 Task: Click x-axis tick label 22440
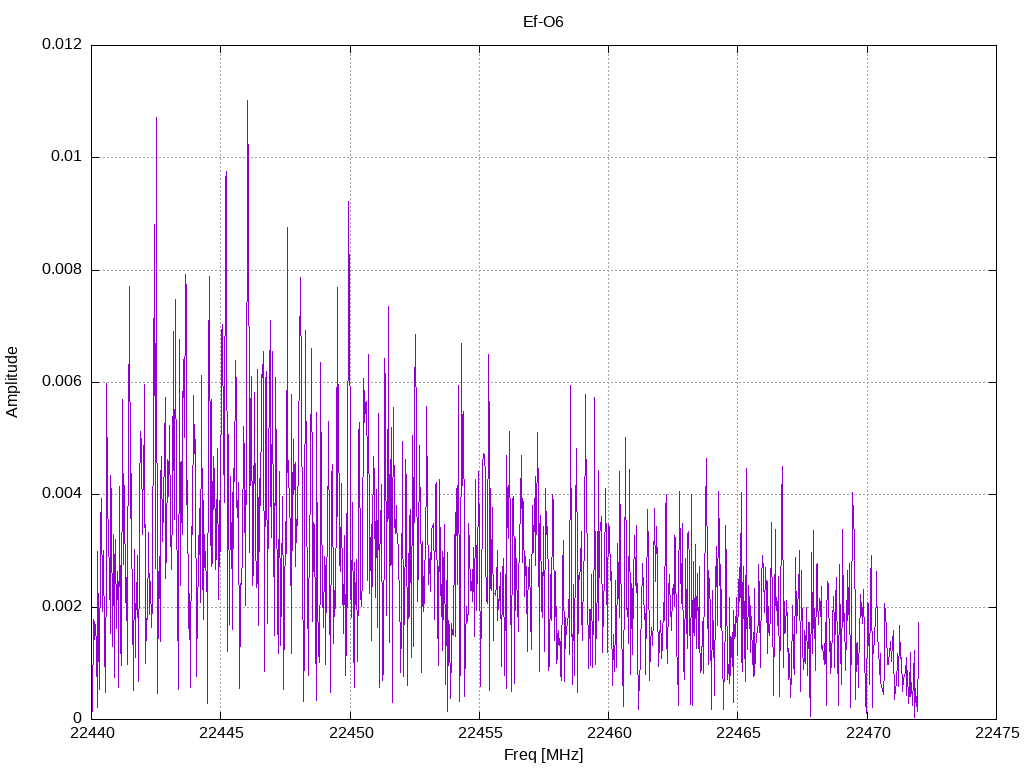click(92, 733)
